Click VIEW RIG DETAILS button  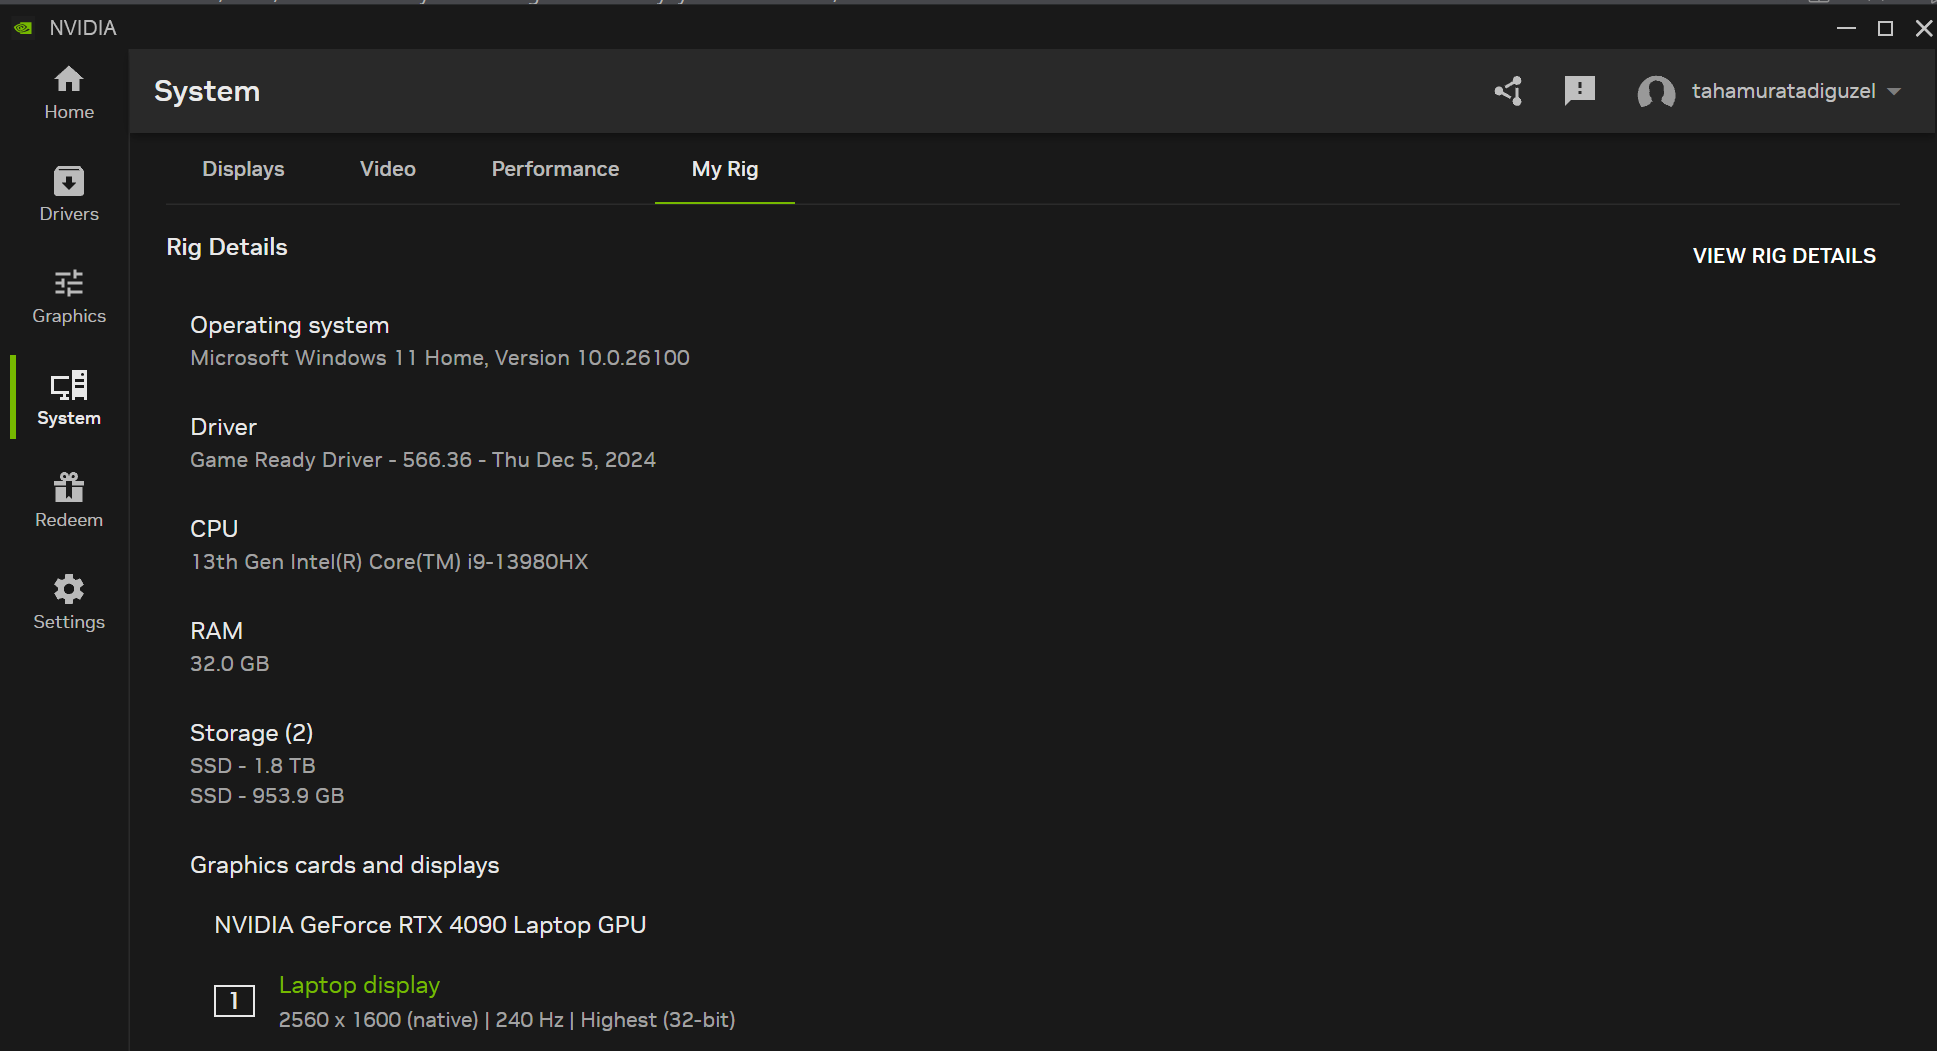pos(1784,256)
